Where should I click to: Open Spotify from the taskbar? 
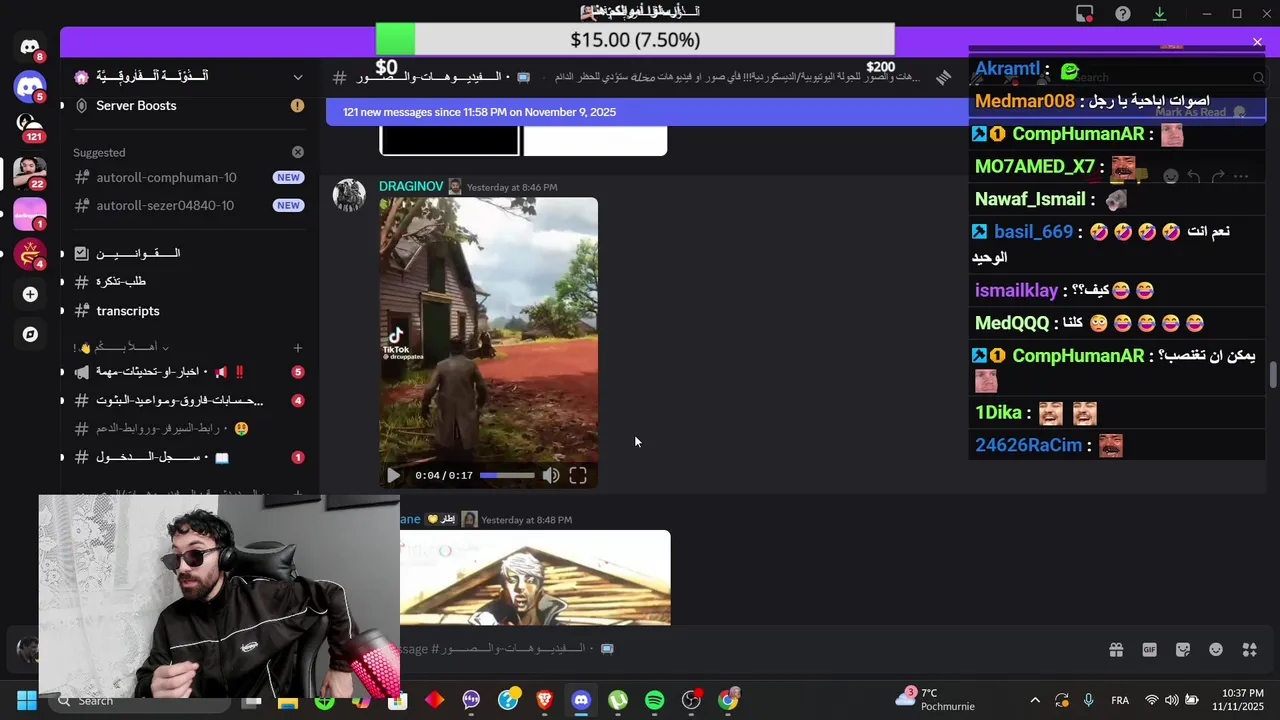[655, 700]
